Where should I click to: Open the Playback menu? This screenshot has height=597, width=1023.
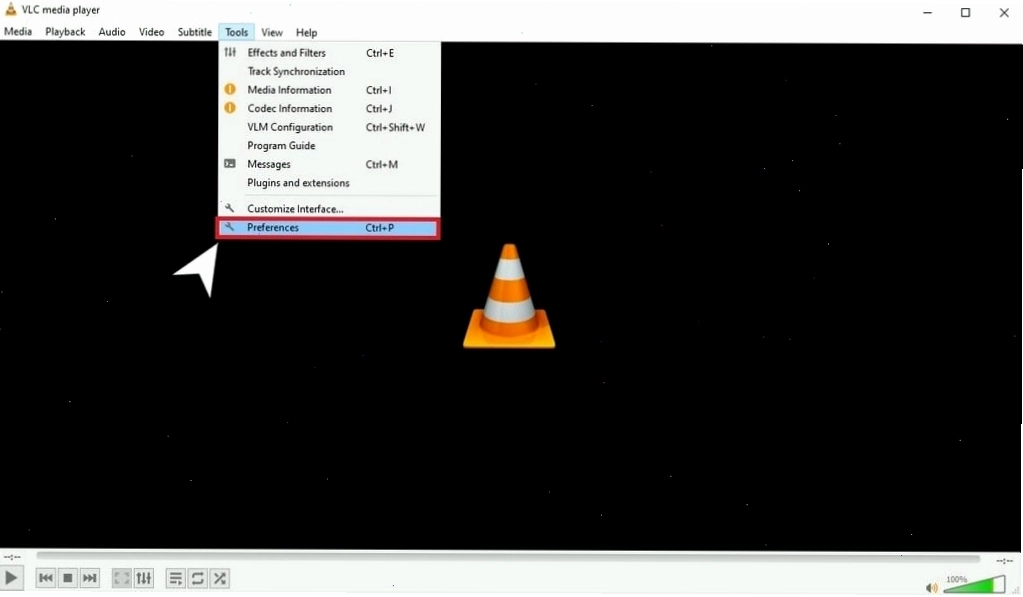click(x=65, y=31)
